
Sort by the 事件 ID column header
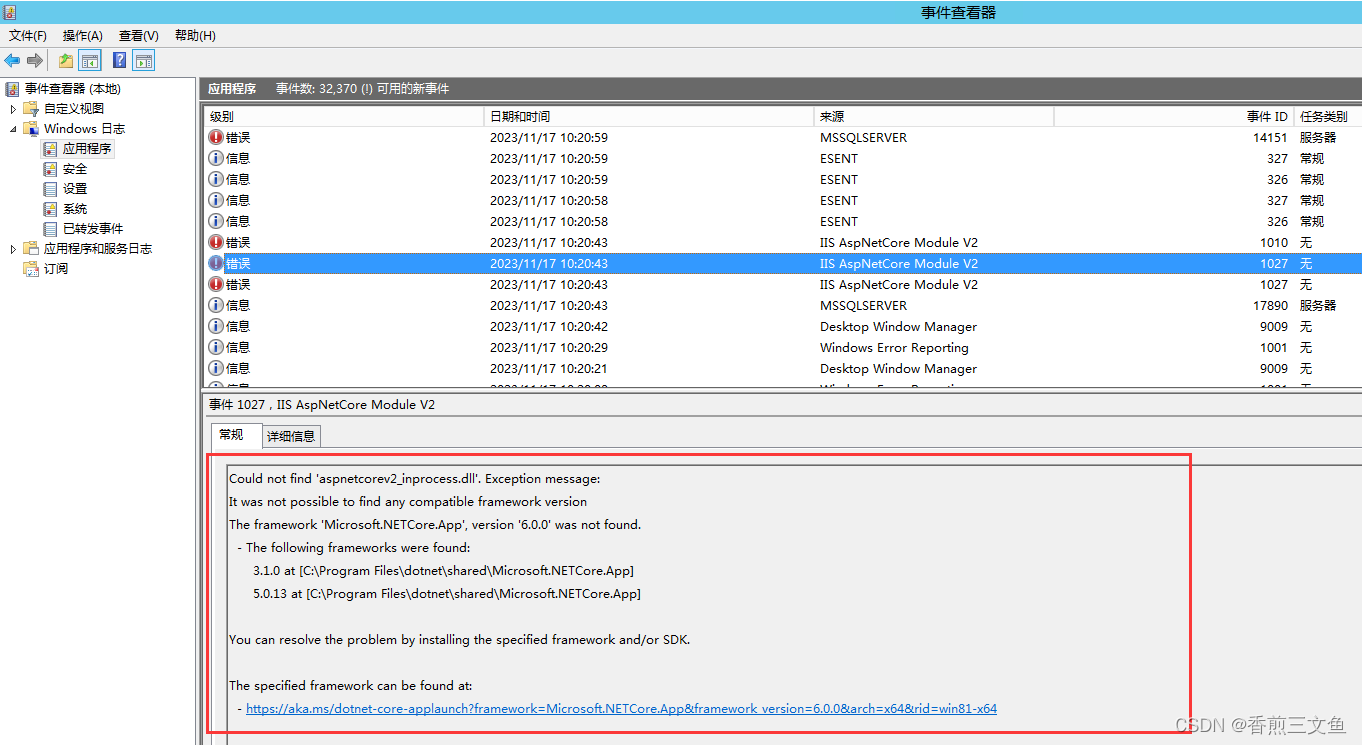pos(1174,117)
